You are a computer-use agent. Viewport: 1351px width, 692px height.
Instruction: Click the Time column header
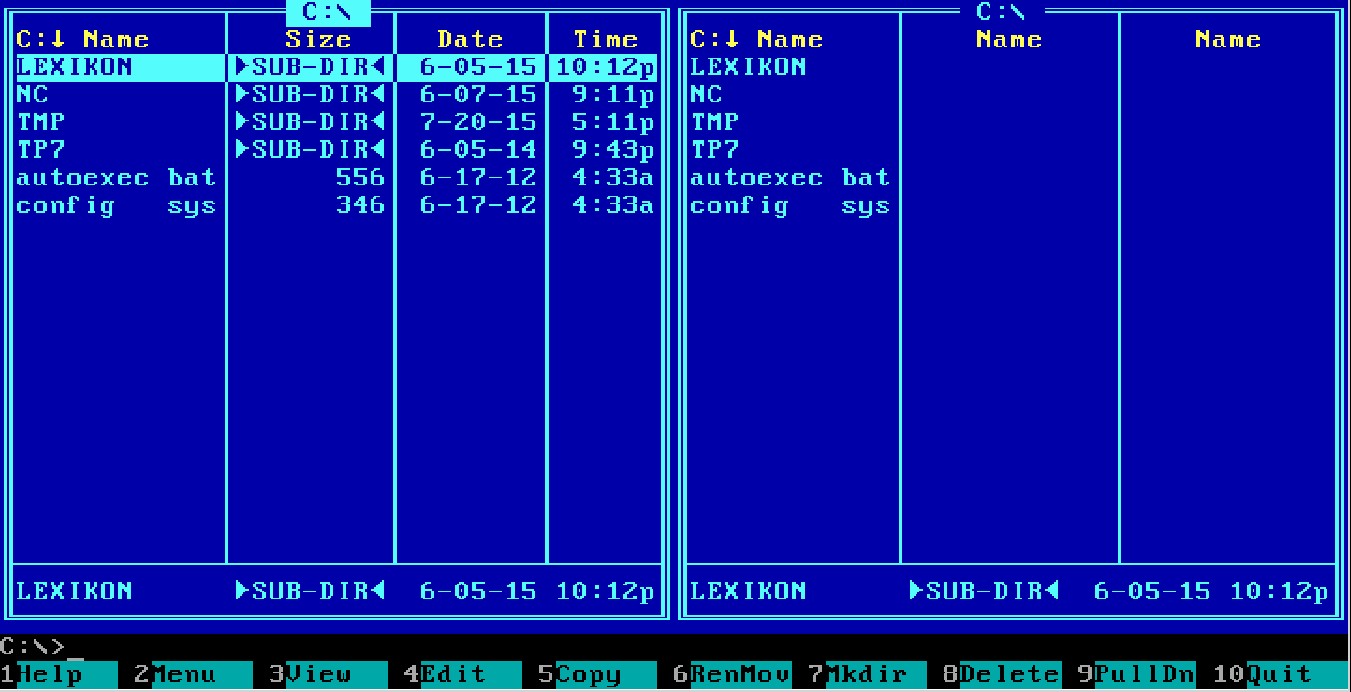605,39
